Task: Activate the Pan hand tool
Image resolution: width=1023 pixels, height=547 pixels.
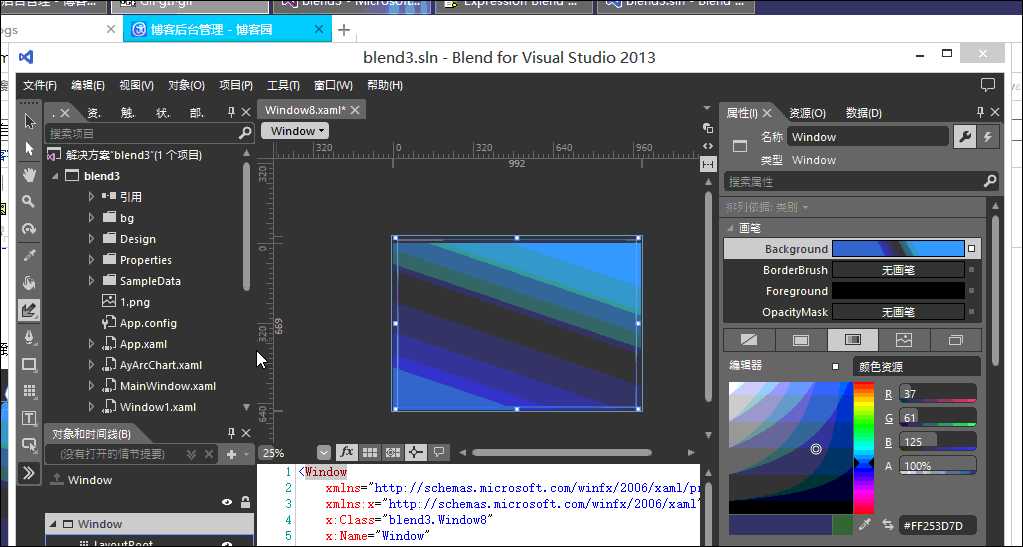Action: [29, 175]
